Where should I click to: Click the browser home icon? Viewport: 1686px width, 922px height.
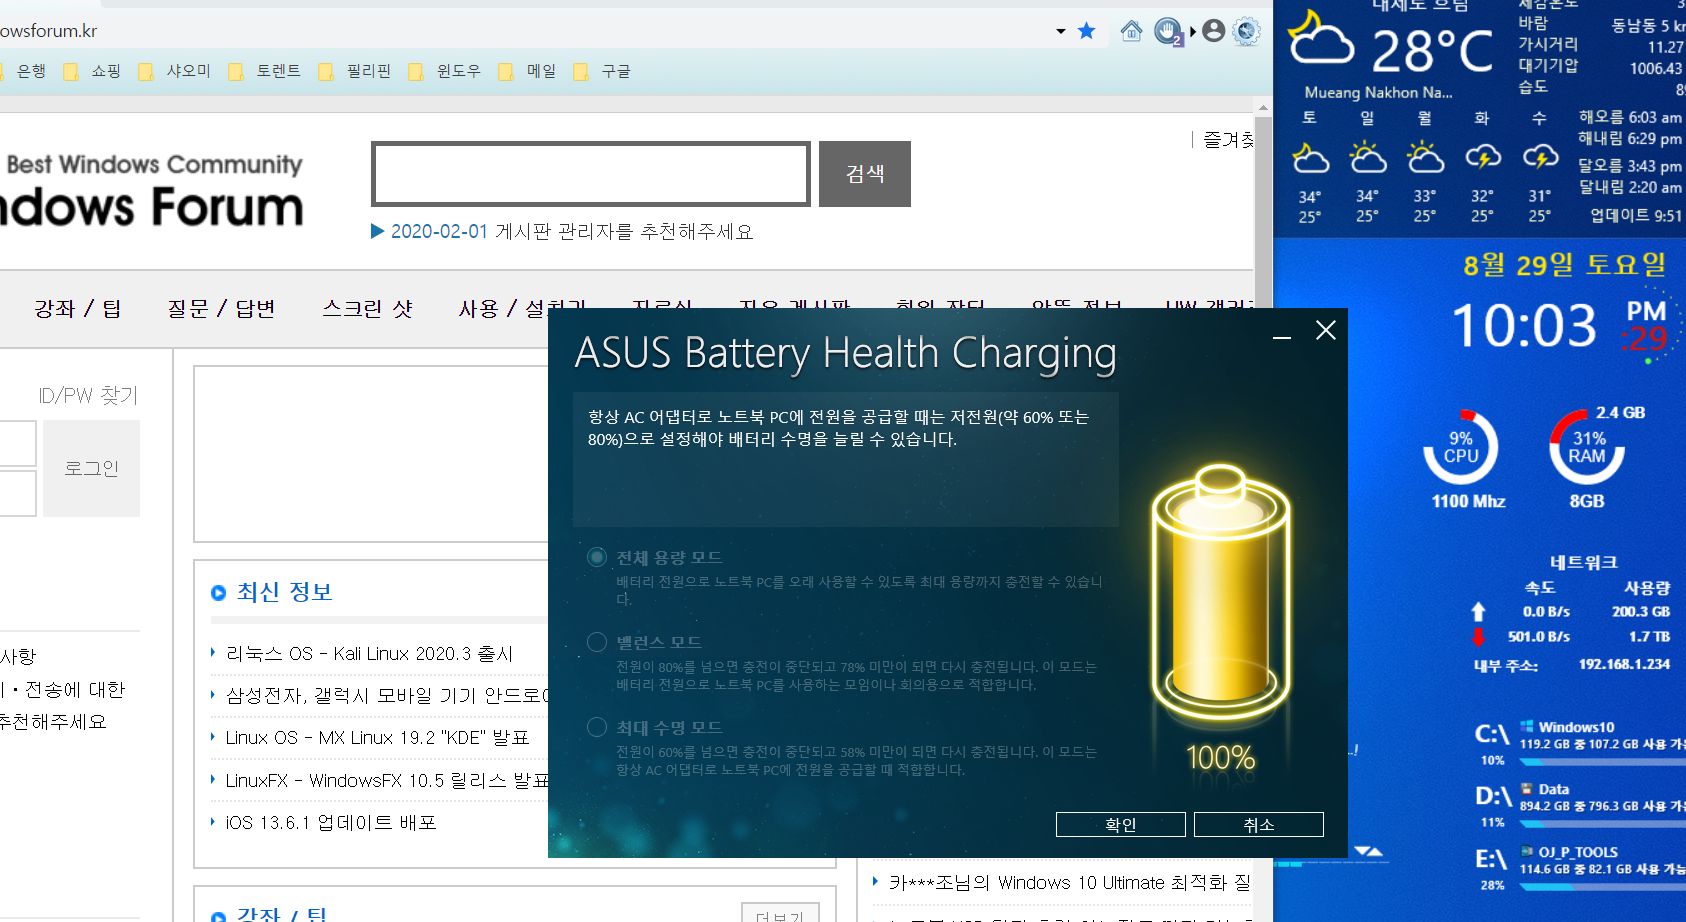tap(1131, 31)
